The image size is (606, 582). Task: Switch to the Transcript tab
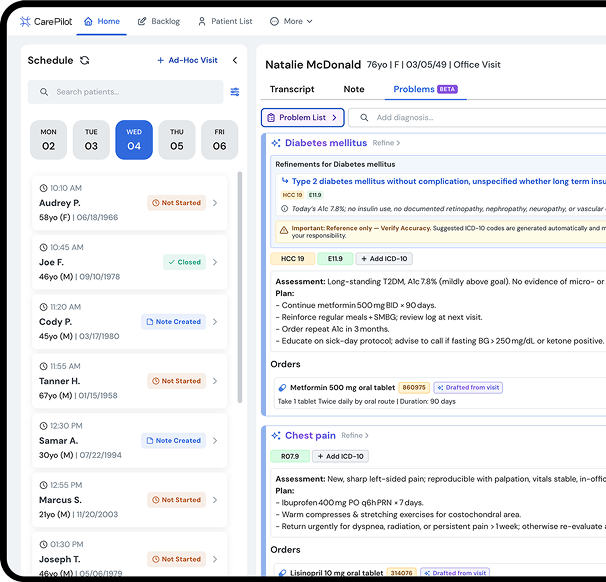pyautogui.click(x=292, y=89)
